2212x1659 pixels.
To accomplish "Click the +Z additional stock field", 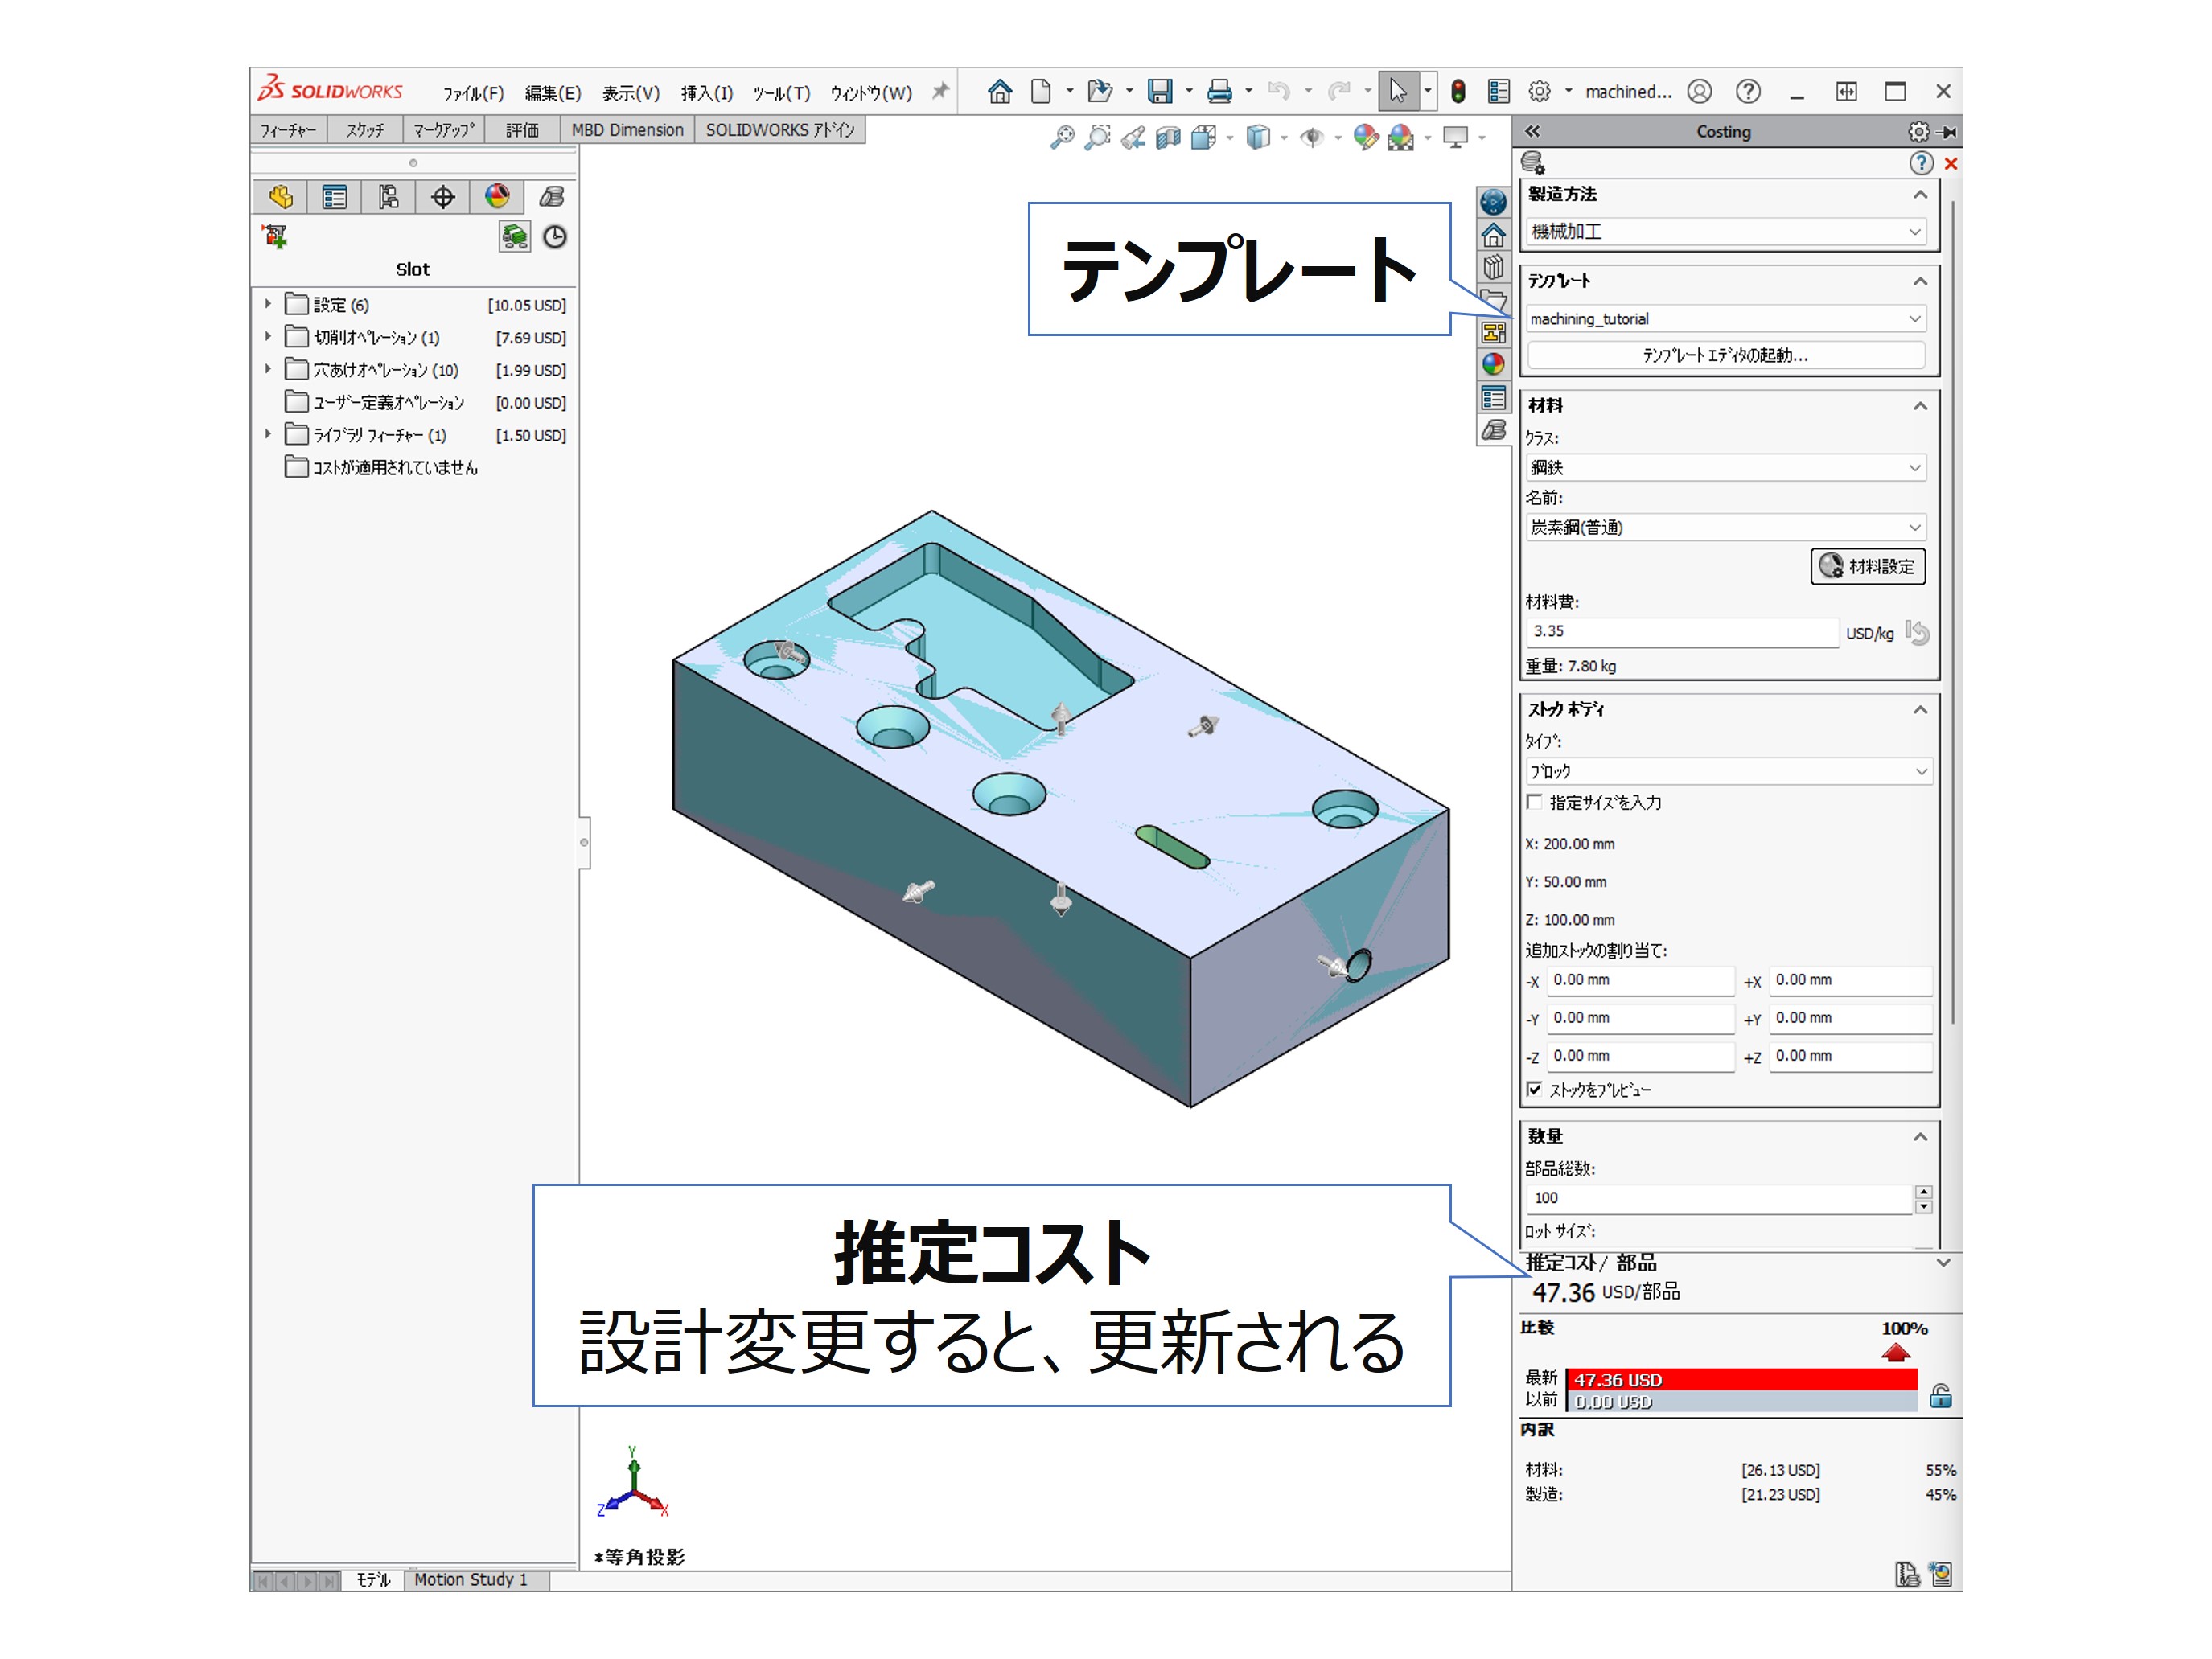I will (x=1850, y=1056).
